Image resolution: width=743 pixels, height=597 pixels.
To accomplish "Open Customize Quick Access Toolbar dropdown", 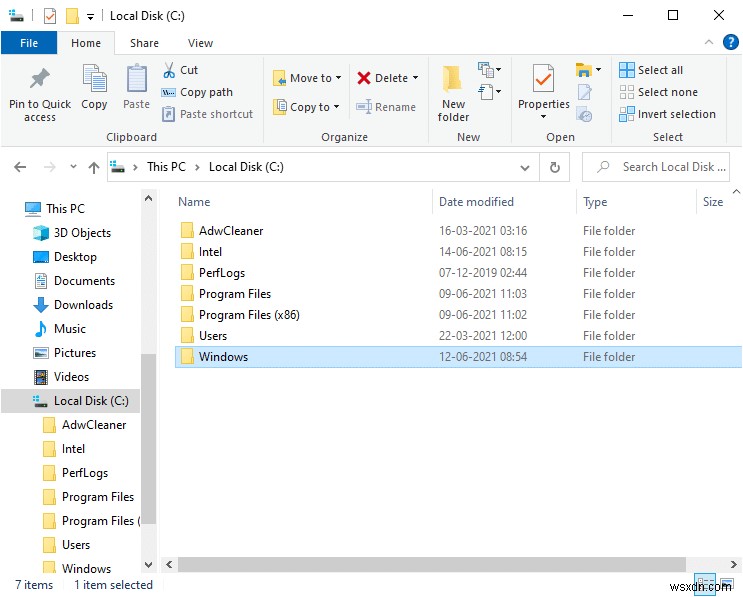I will coord(90,18).
